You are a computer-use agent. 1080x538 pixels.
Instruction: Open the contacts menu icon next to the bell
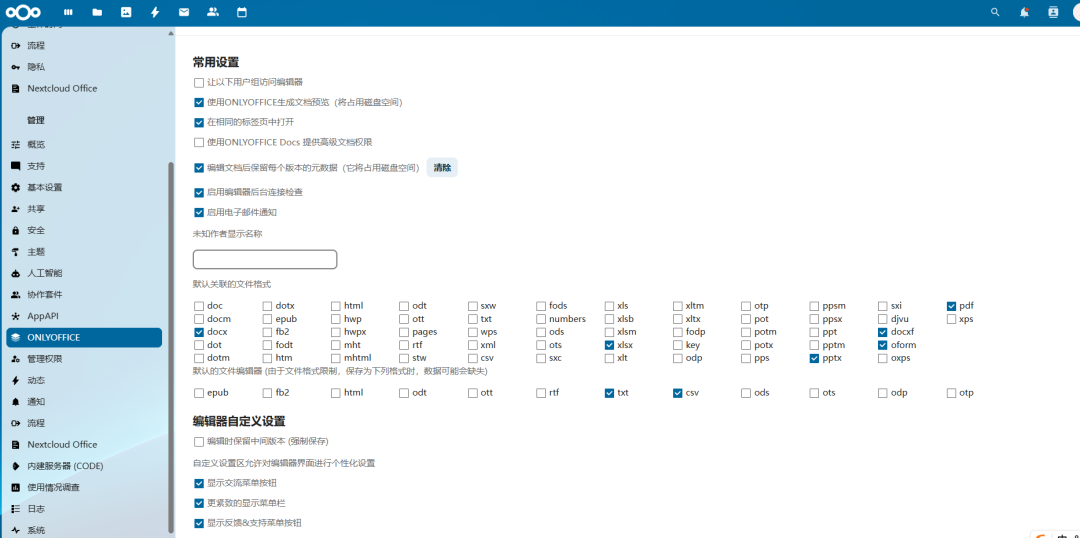[1052, 12]
